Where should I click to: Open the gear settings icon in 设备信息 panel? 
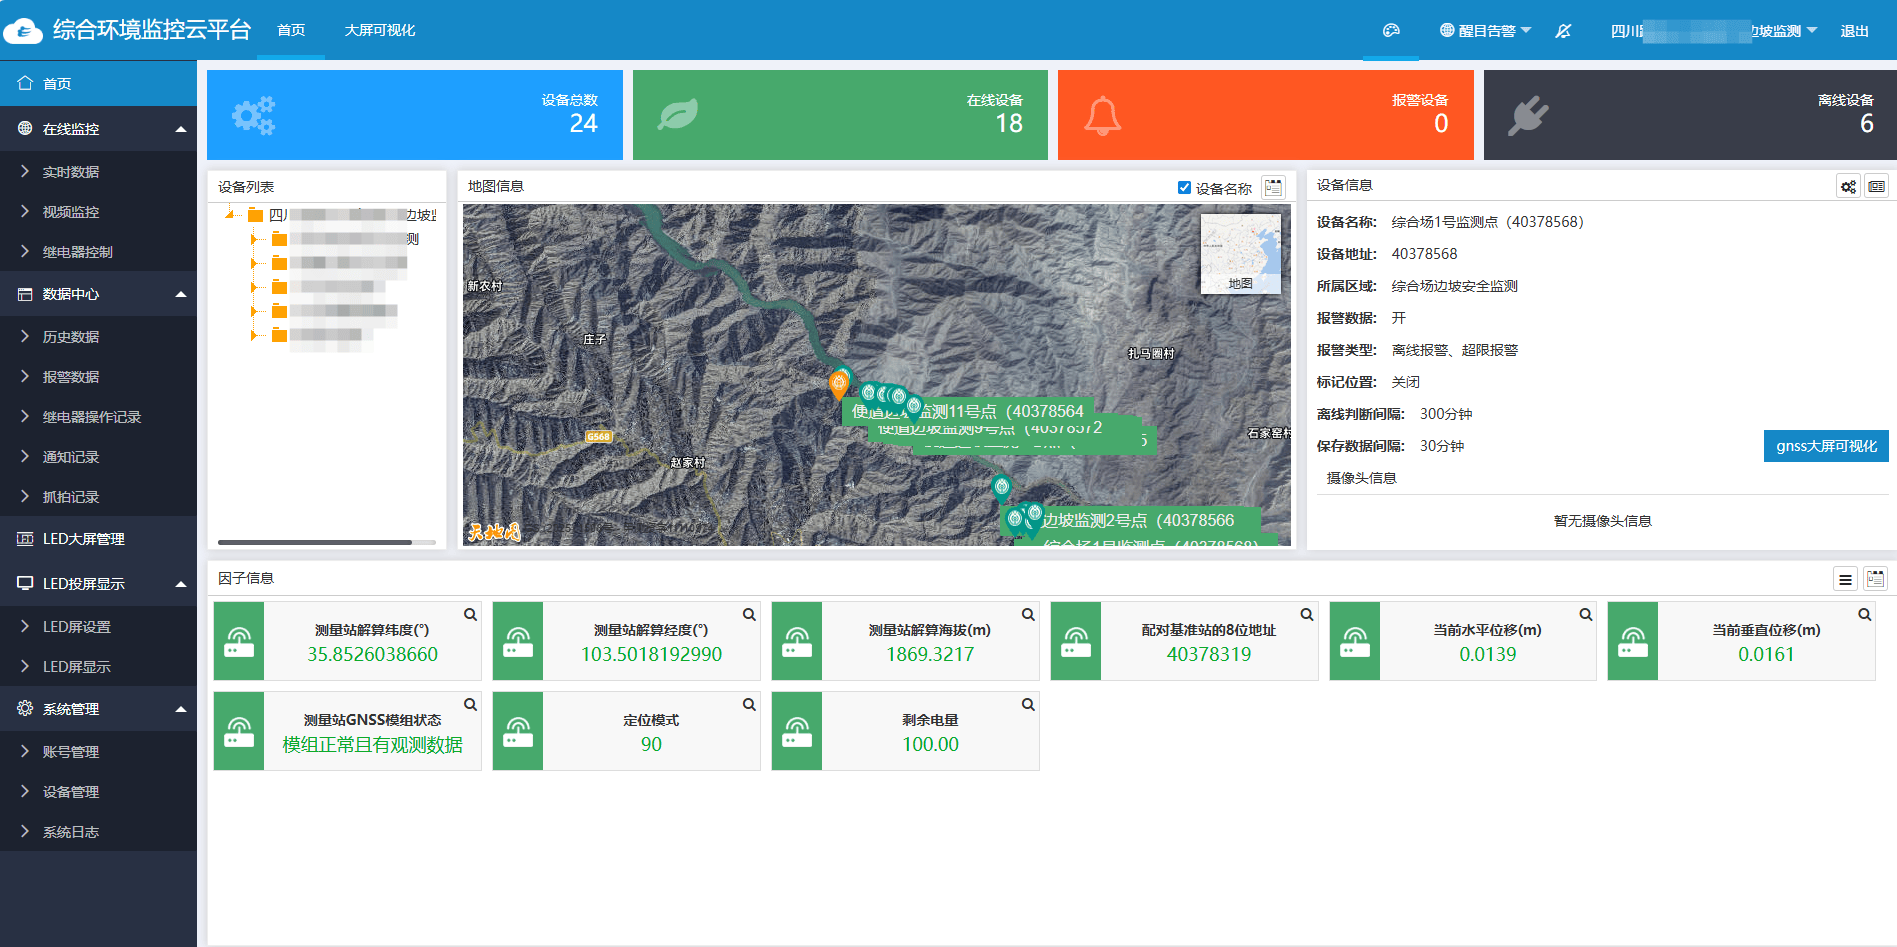click(1848, 187)
